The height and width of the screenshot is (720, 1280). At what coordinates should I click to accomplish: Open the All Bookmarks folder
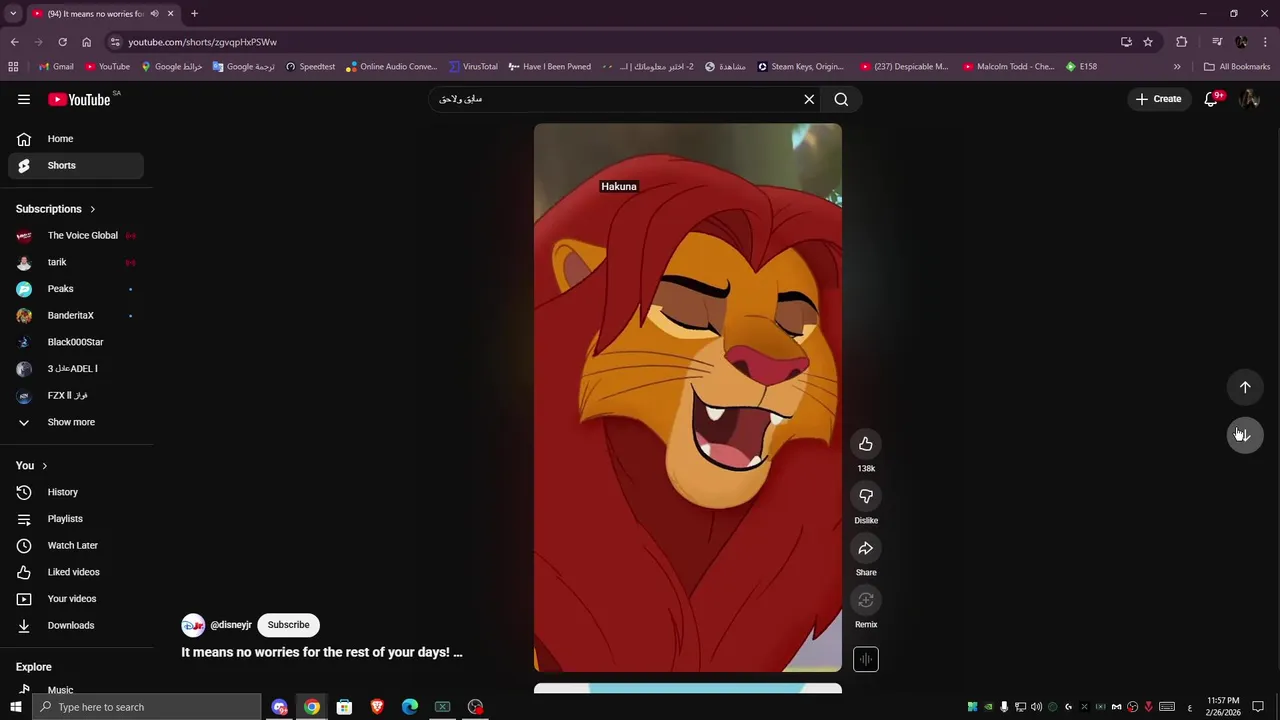tap(1237, 67)
